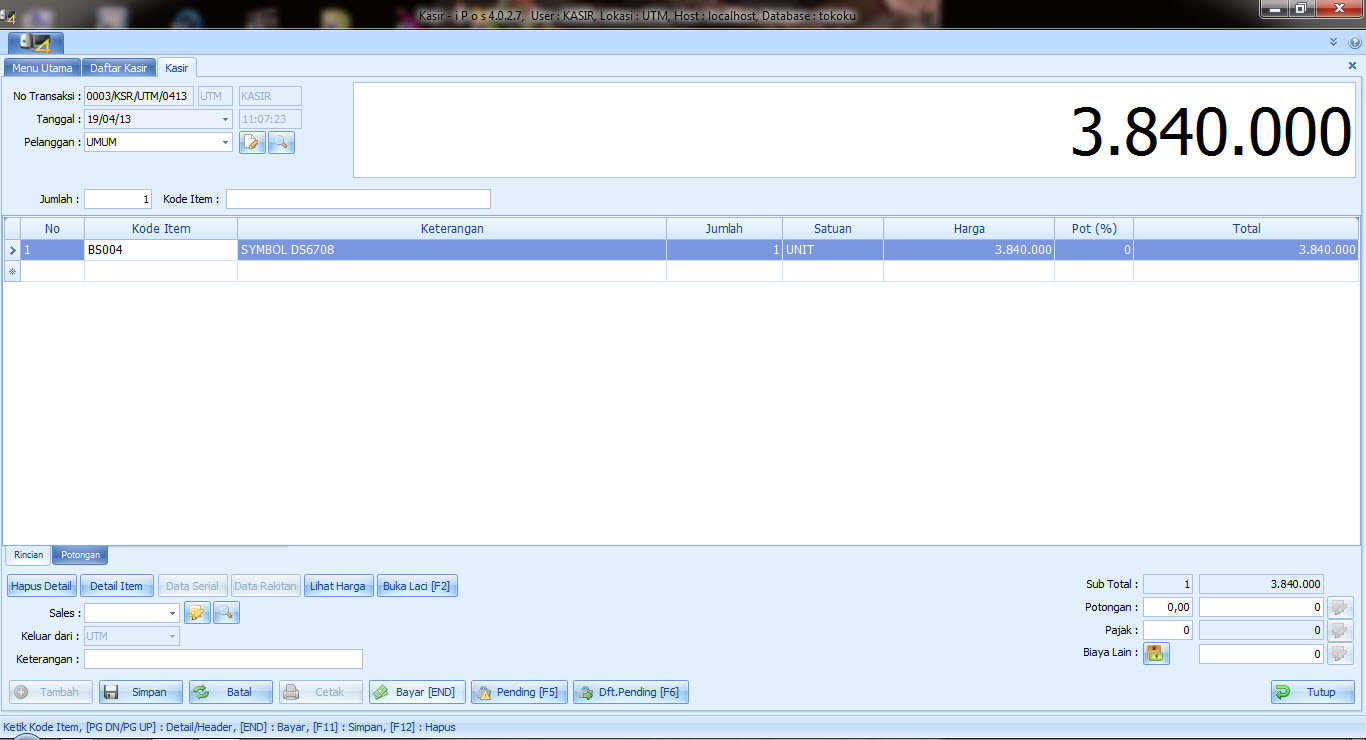Cancel the transaction with Batal
Viewport: 1366px width, 740px height.
tap(231, 692)
